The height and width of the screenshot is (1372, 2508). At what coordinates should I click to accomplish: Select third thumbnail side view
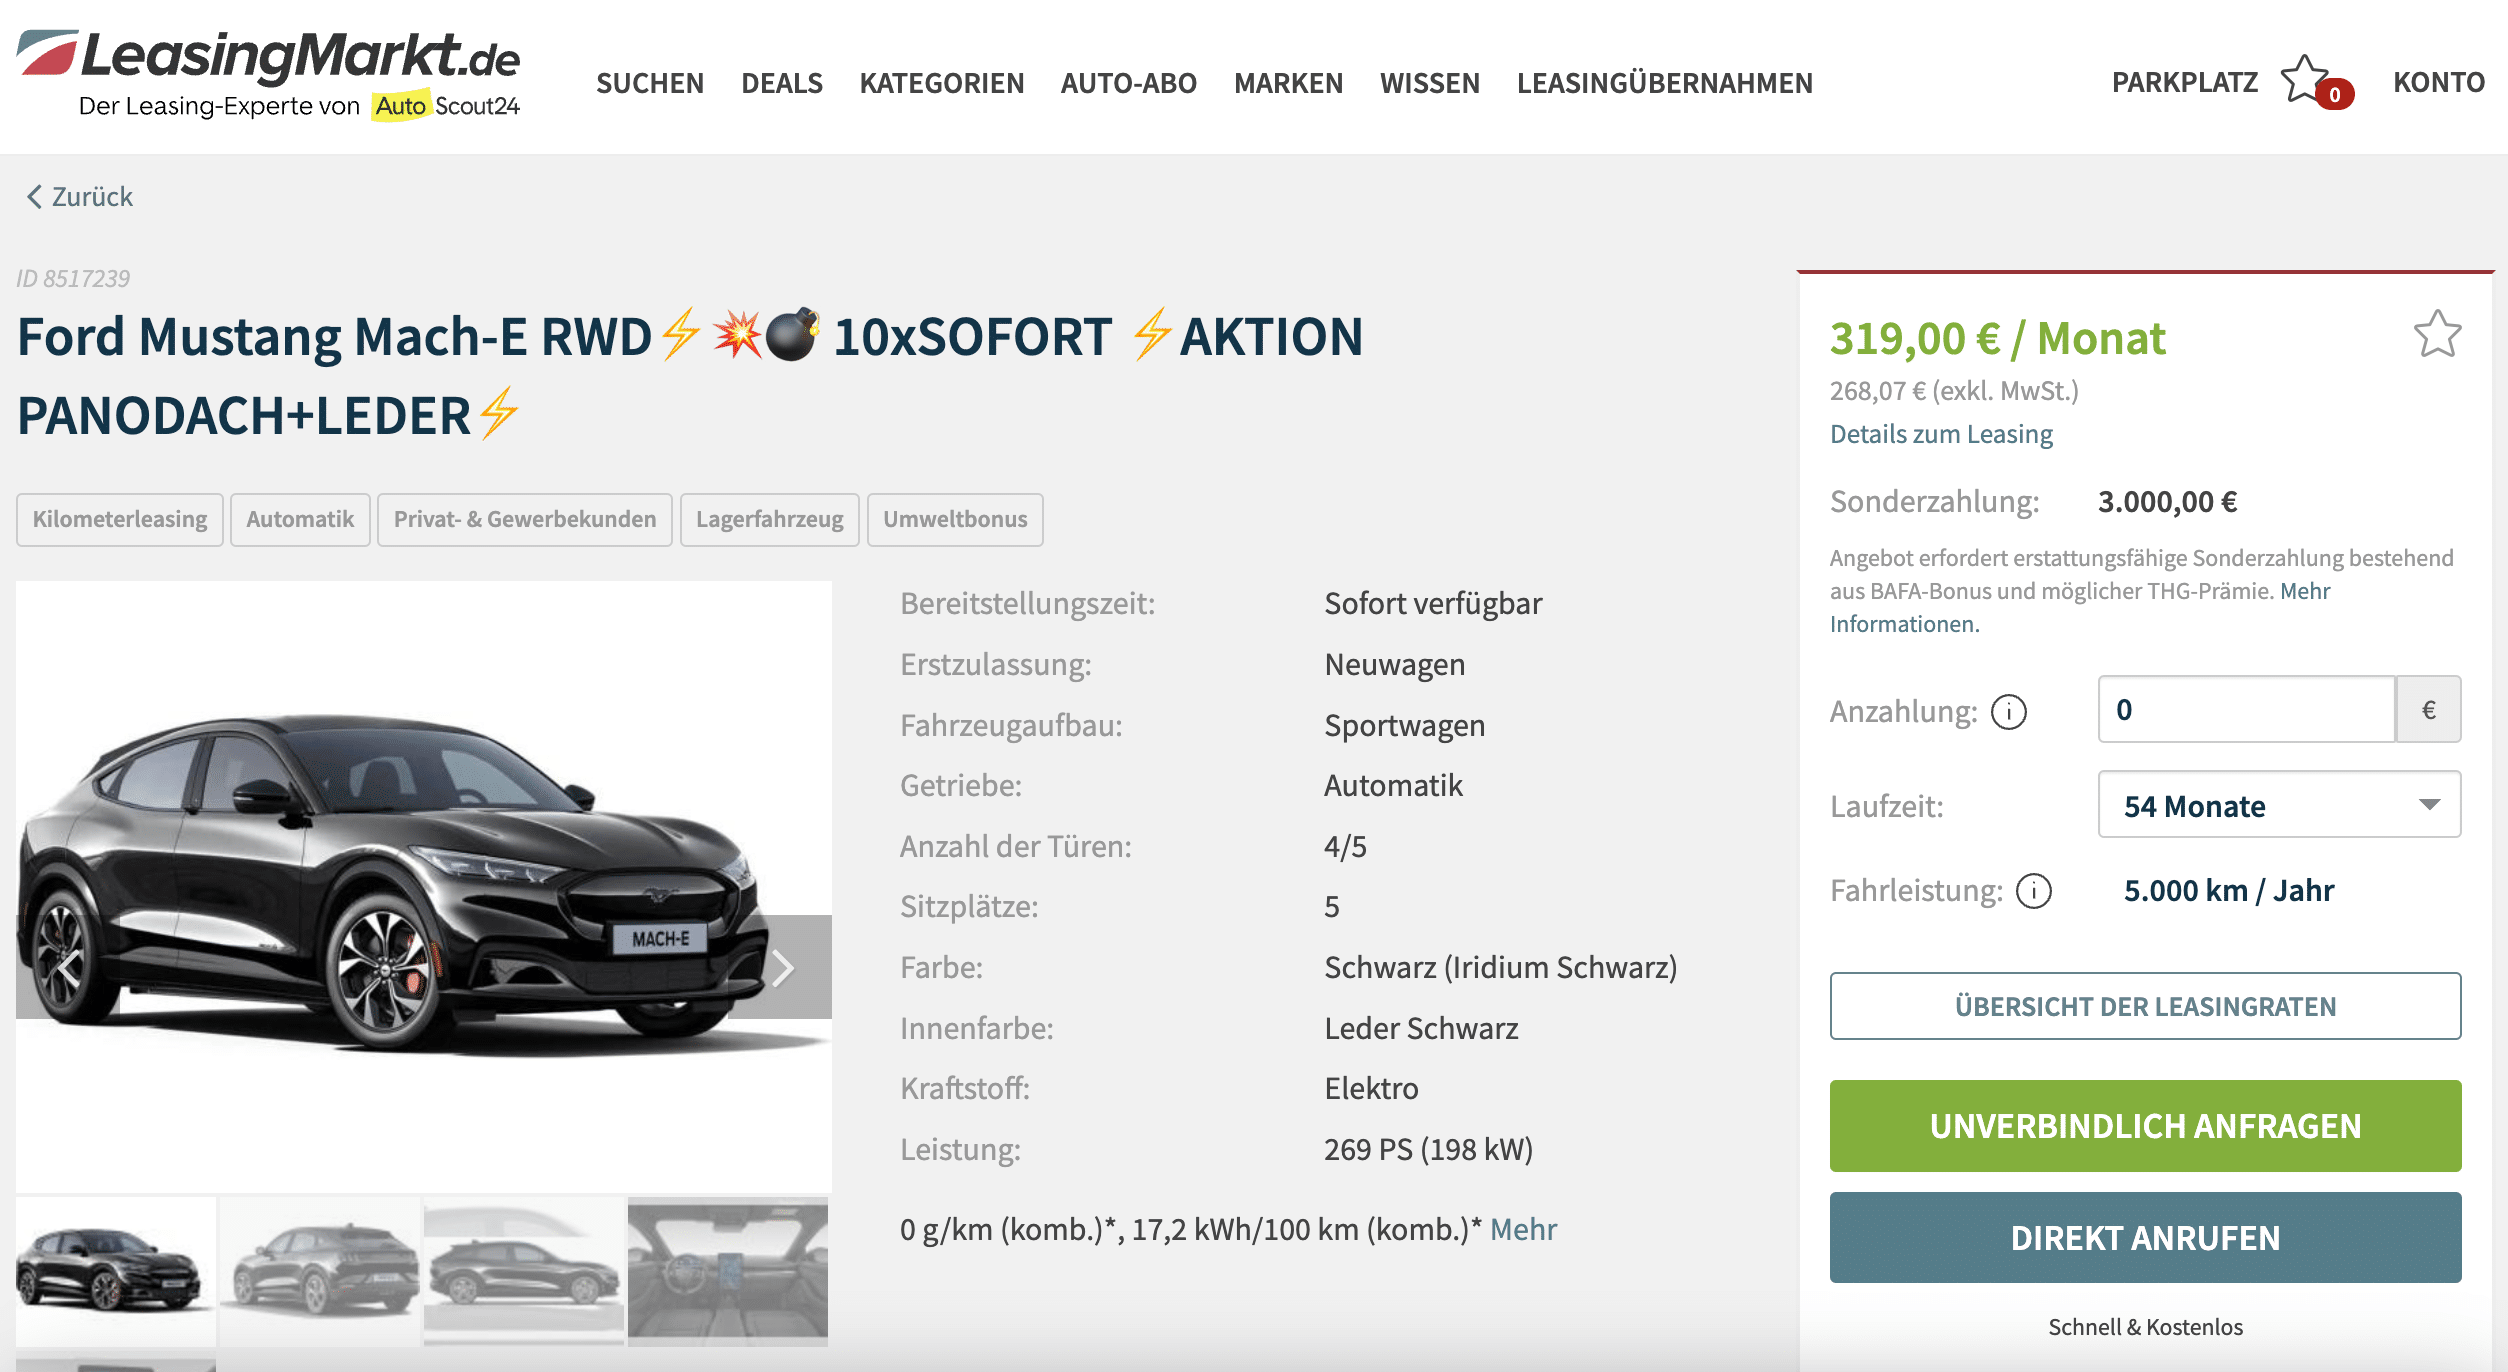pyautogui.click(x=524, y=1271)
